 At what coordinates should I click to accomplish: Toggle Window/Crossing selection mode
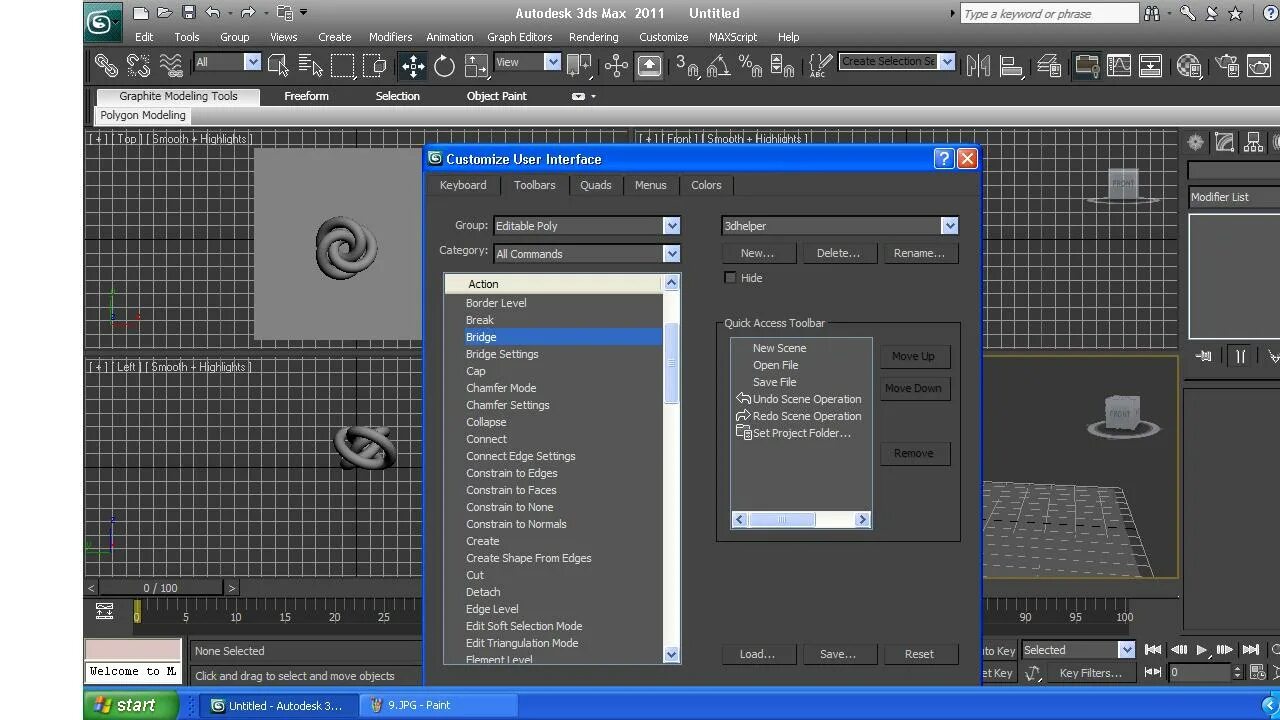(376, 66)
